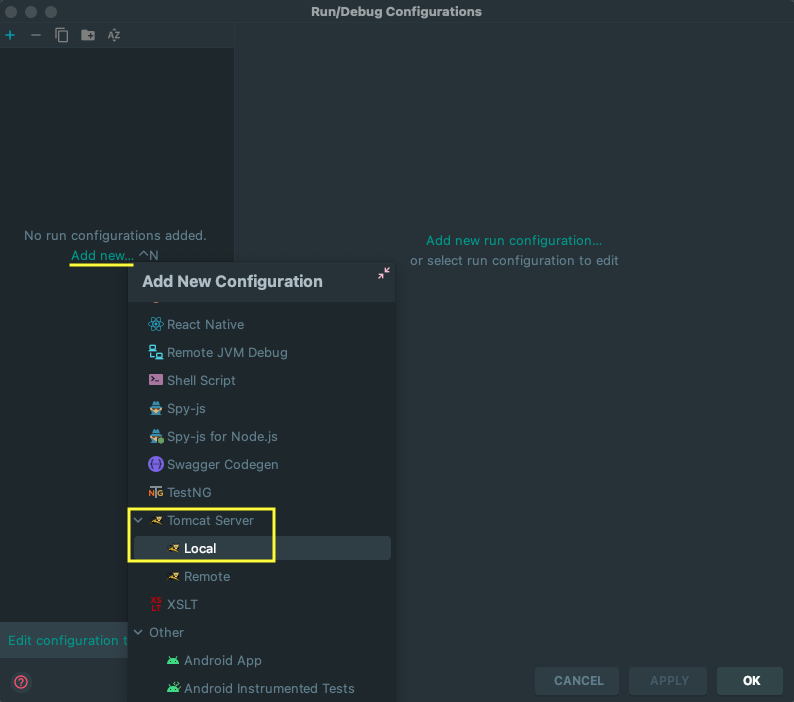Click the Android Instrumented Tests icon
794x702 pixels.
pyautogui.click(x=173, y=688)
